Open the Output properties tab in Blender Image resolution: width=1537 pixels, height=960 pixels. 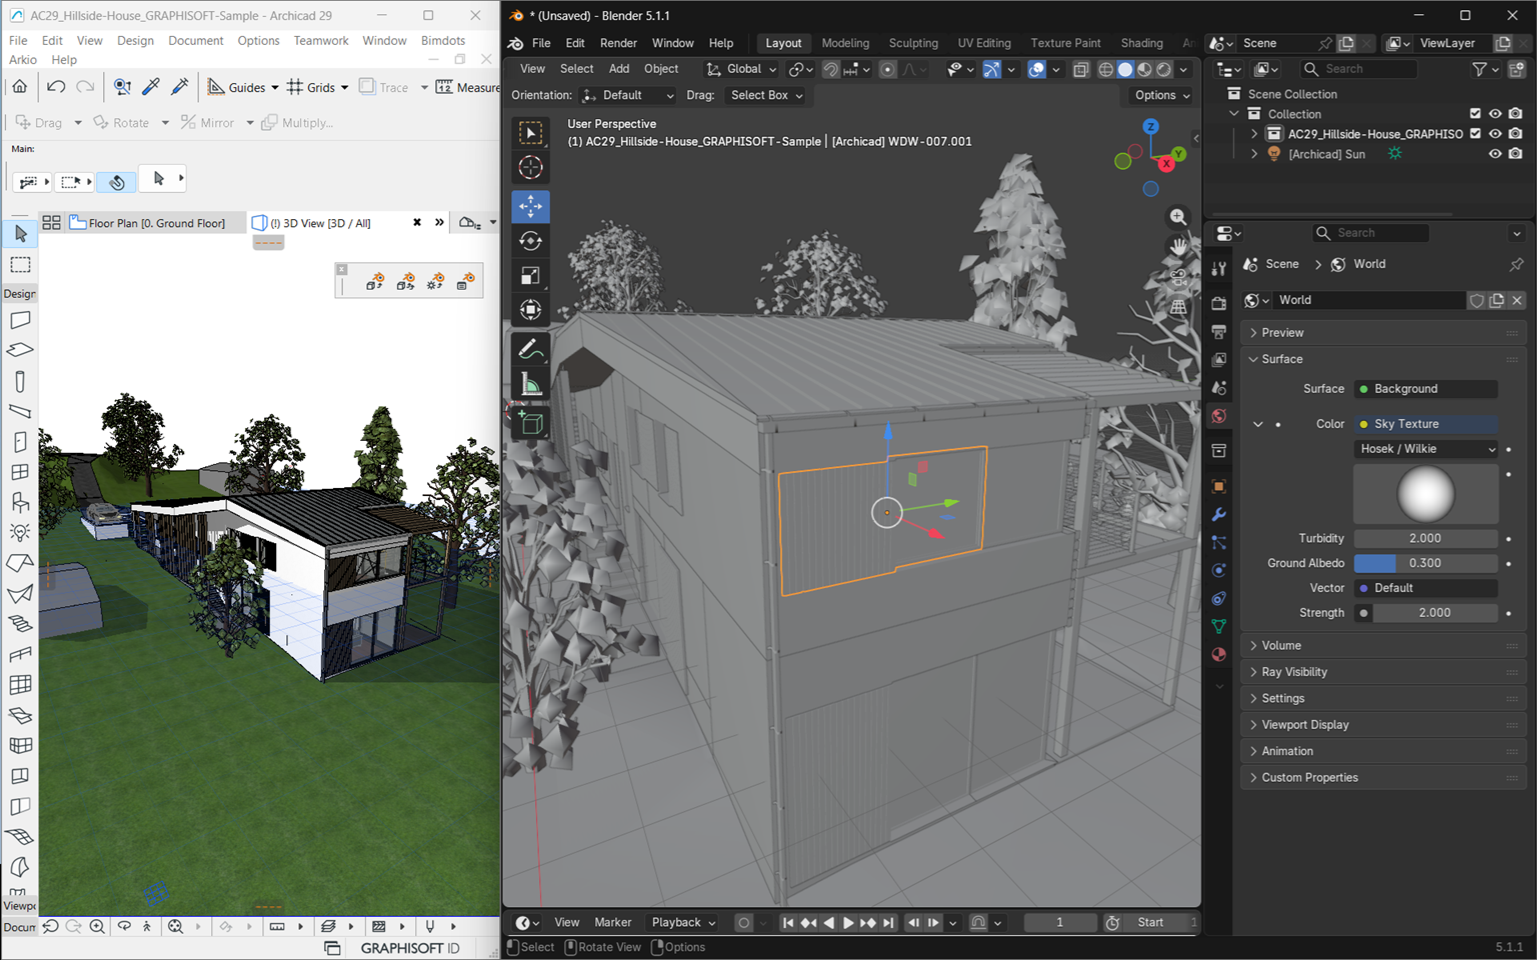(x=1219, y=331)
